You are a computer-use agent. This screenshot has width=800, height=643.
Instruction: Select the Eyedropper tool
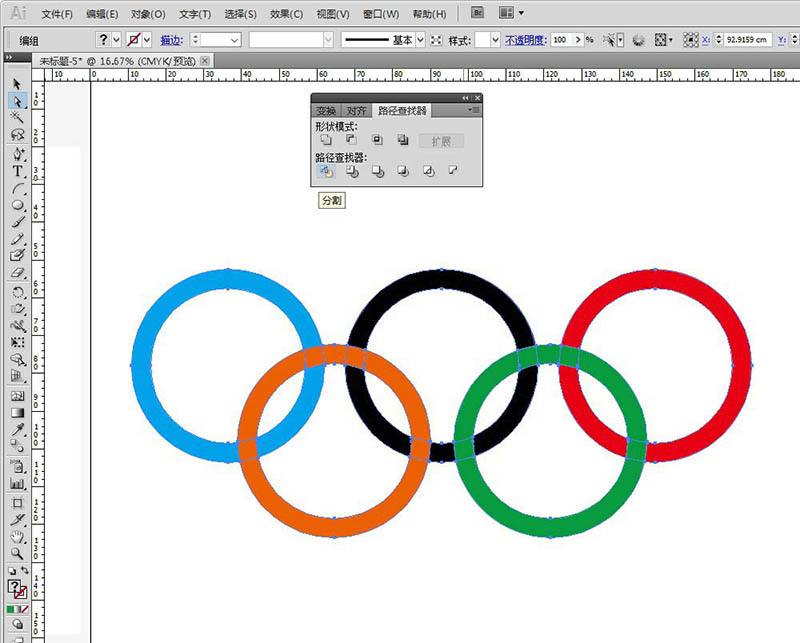[18, 429]
